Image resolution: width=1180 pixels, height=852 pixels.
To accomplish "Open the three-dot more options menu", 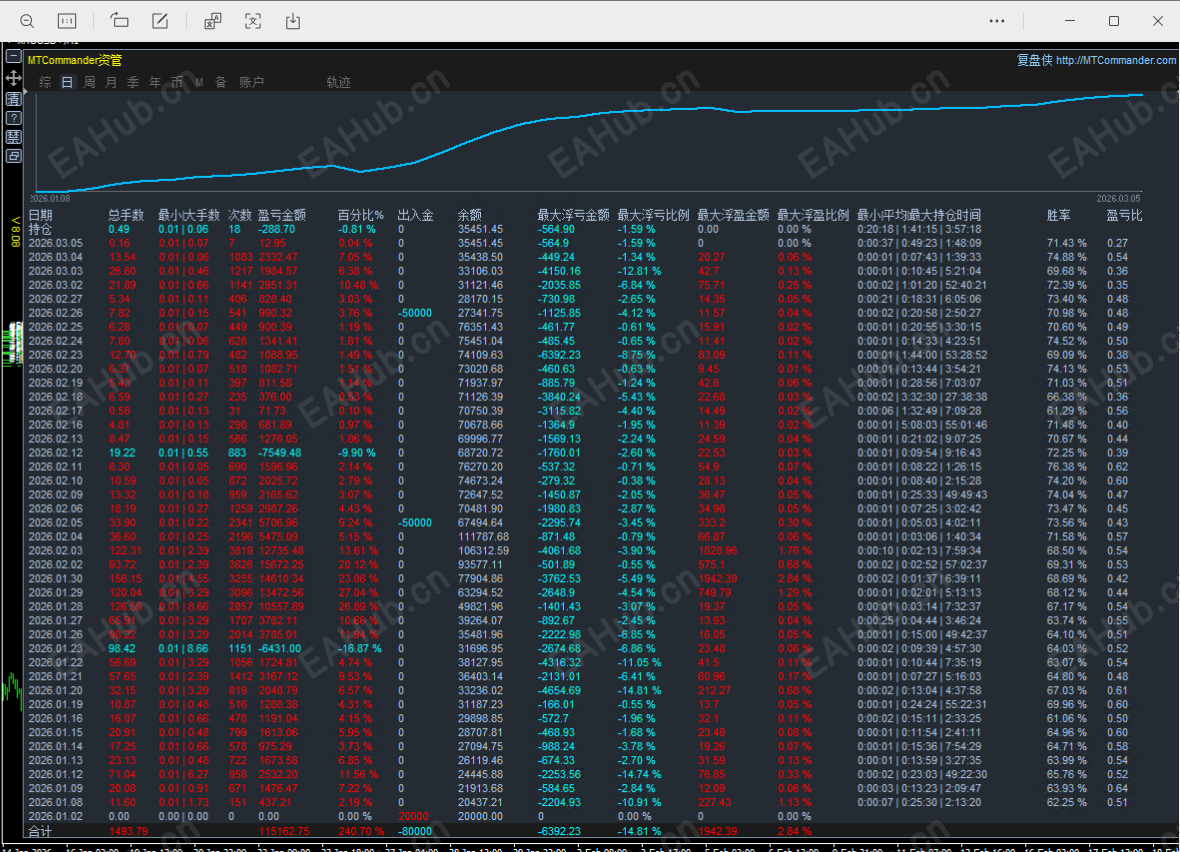I will [997, 21].
